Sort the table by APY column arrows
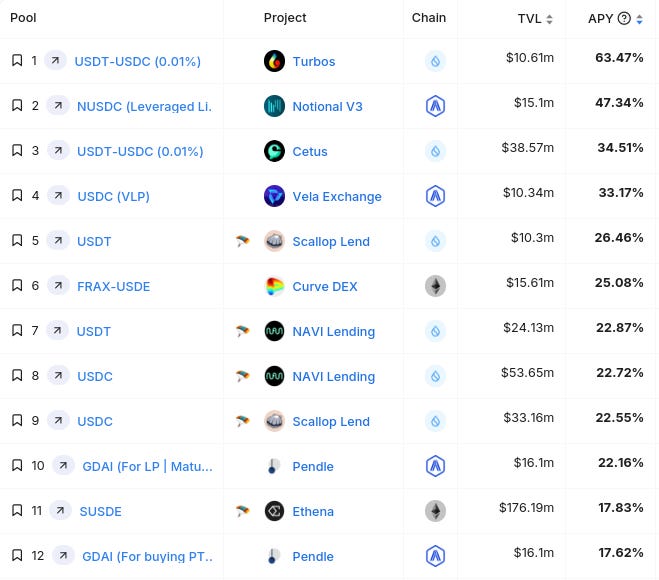This screenshot has width=659, height=580. click(639, 18)
